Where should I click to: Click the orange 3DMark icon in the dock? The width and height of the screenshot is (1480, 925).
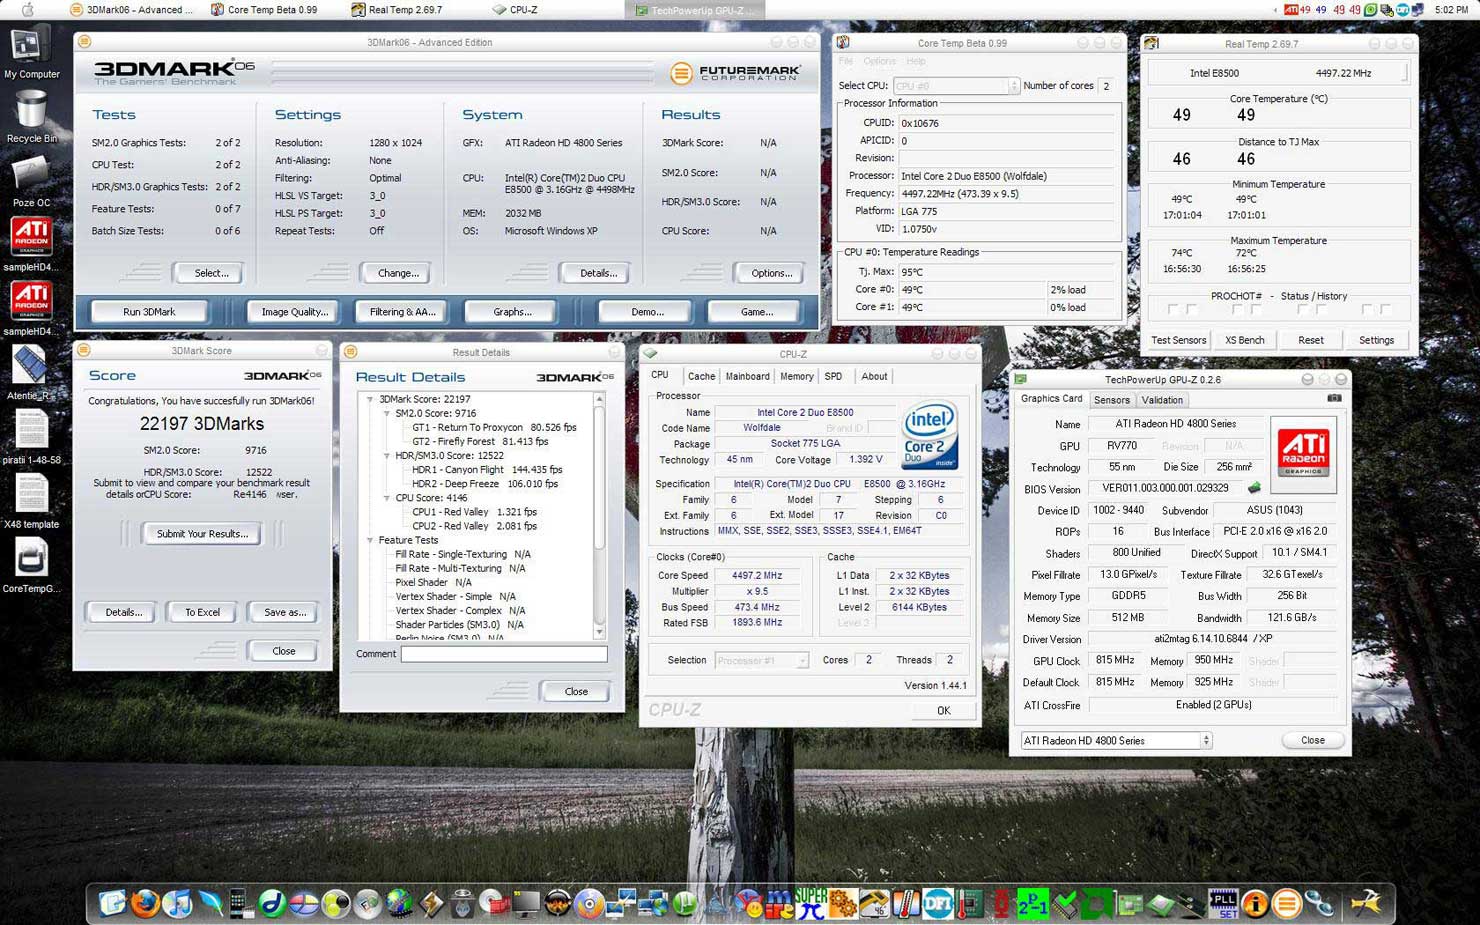(x=1286, y=903)
